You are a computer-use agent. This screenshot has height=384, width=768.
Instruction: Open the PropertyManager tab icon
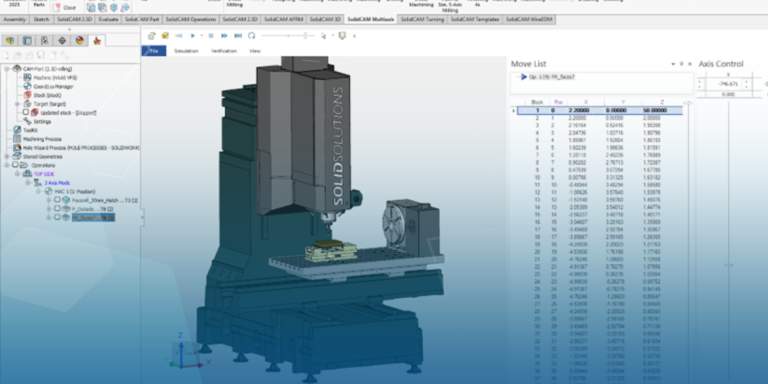point(27,41)
